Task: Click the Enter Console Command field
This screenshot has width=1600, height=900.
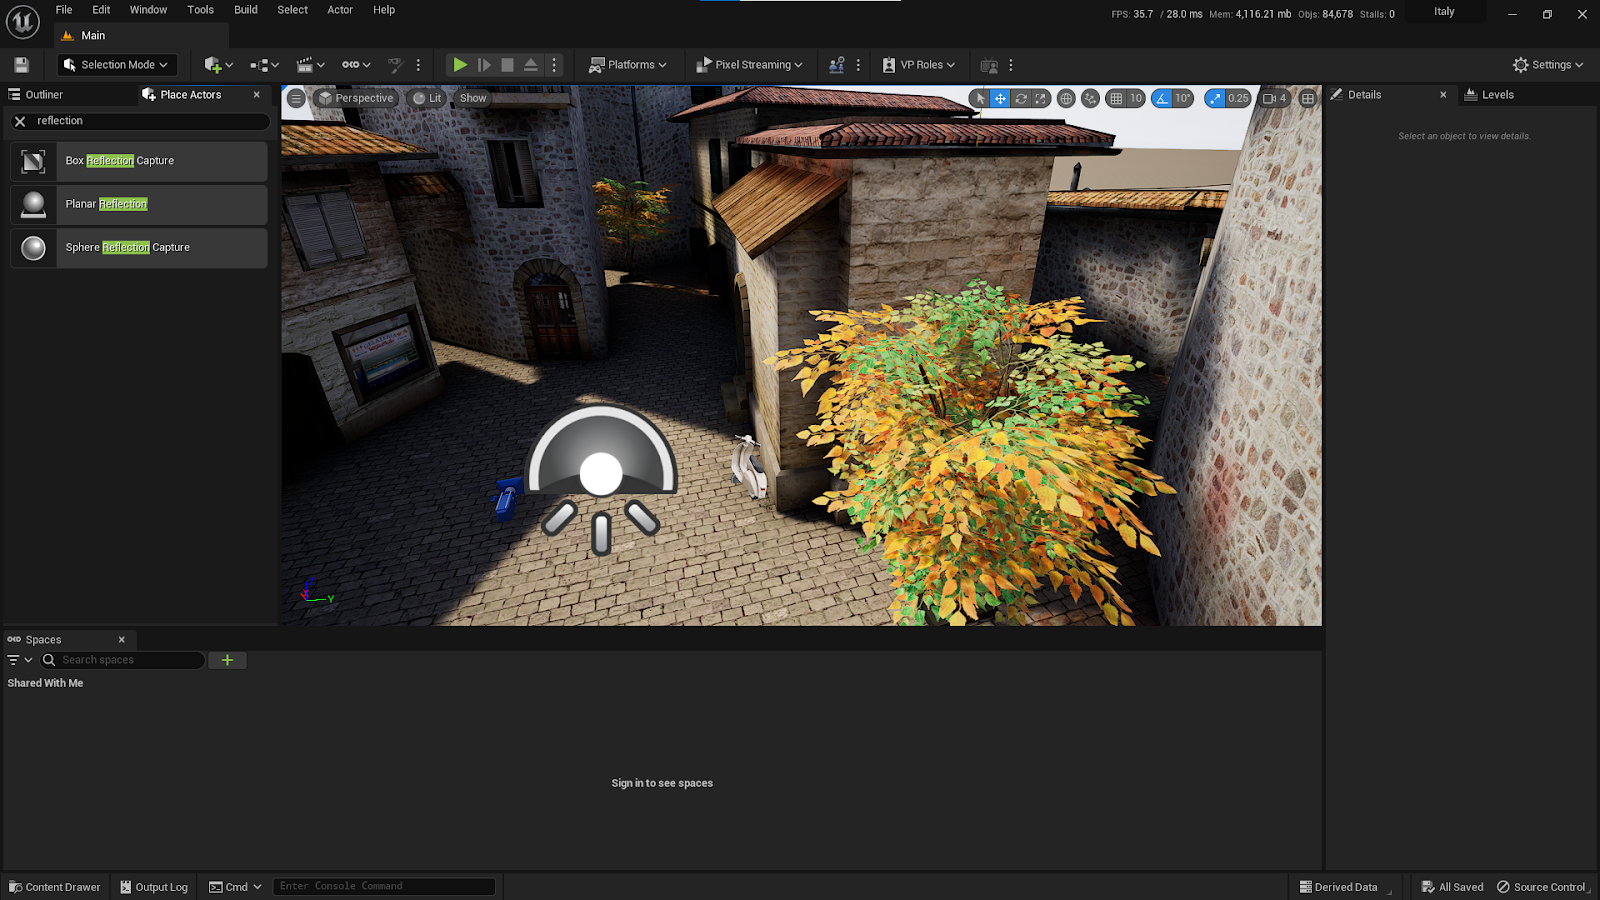Action: [x=383, y=887]
